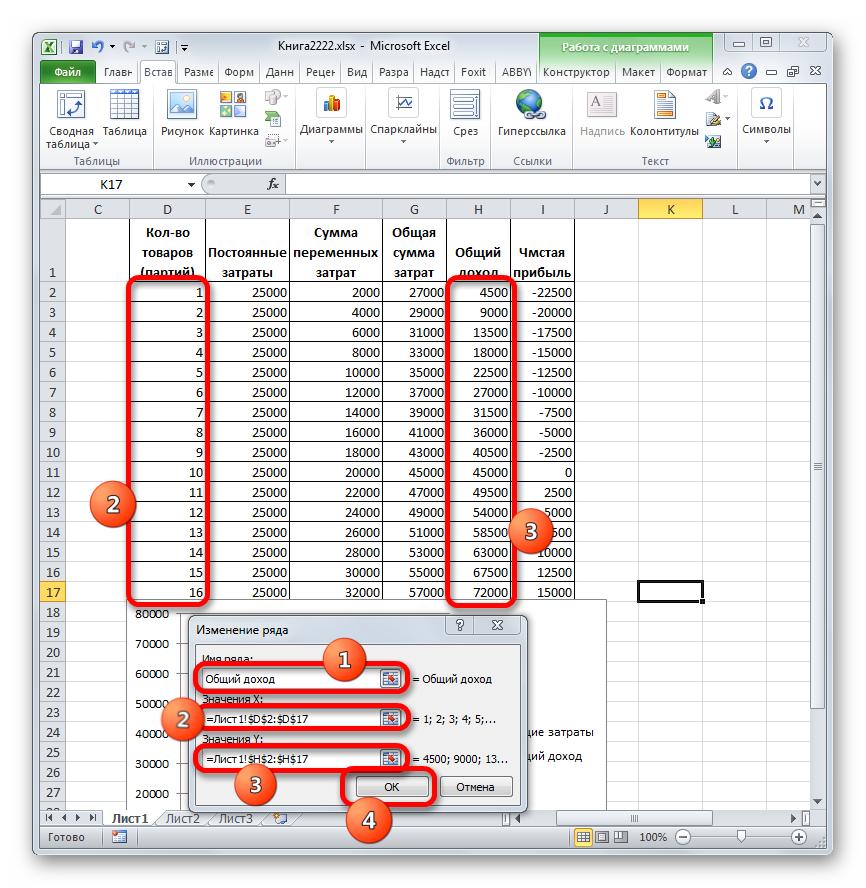Image resolution: width=866 pixels, height=888 pixels.
Task: Click the macro recording icon in status bar
Action: click(x=119, y=836)
